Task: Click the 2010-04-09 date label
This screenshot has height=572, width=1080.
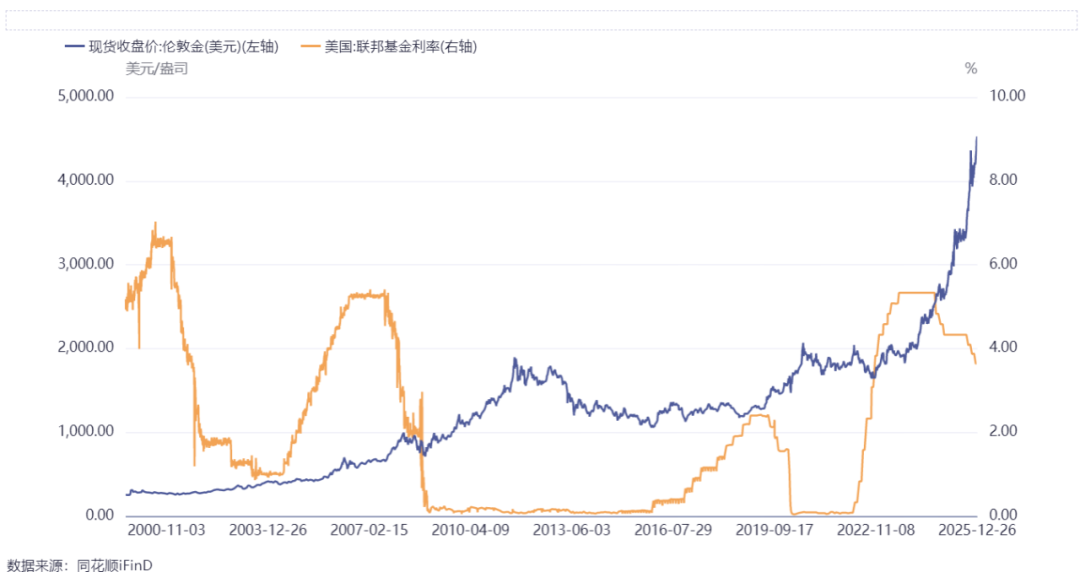Action: coord(470,530)
